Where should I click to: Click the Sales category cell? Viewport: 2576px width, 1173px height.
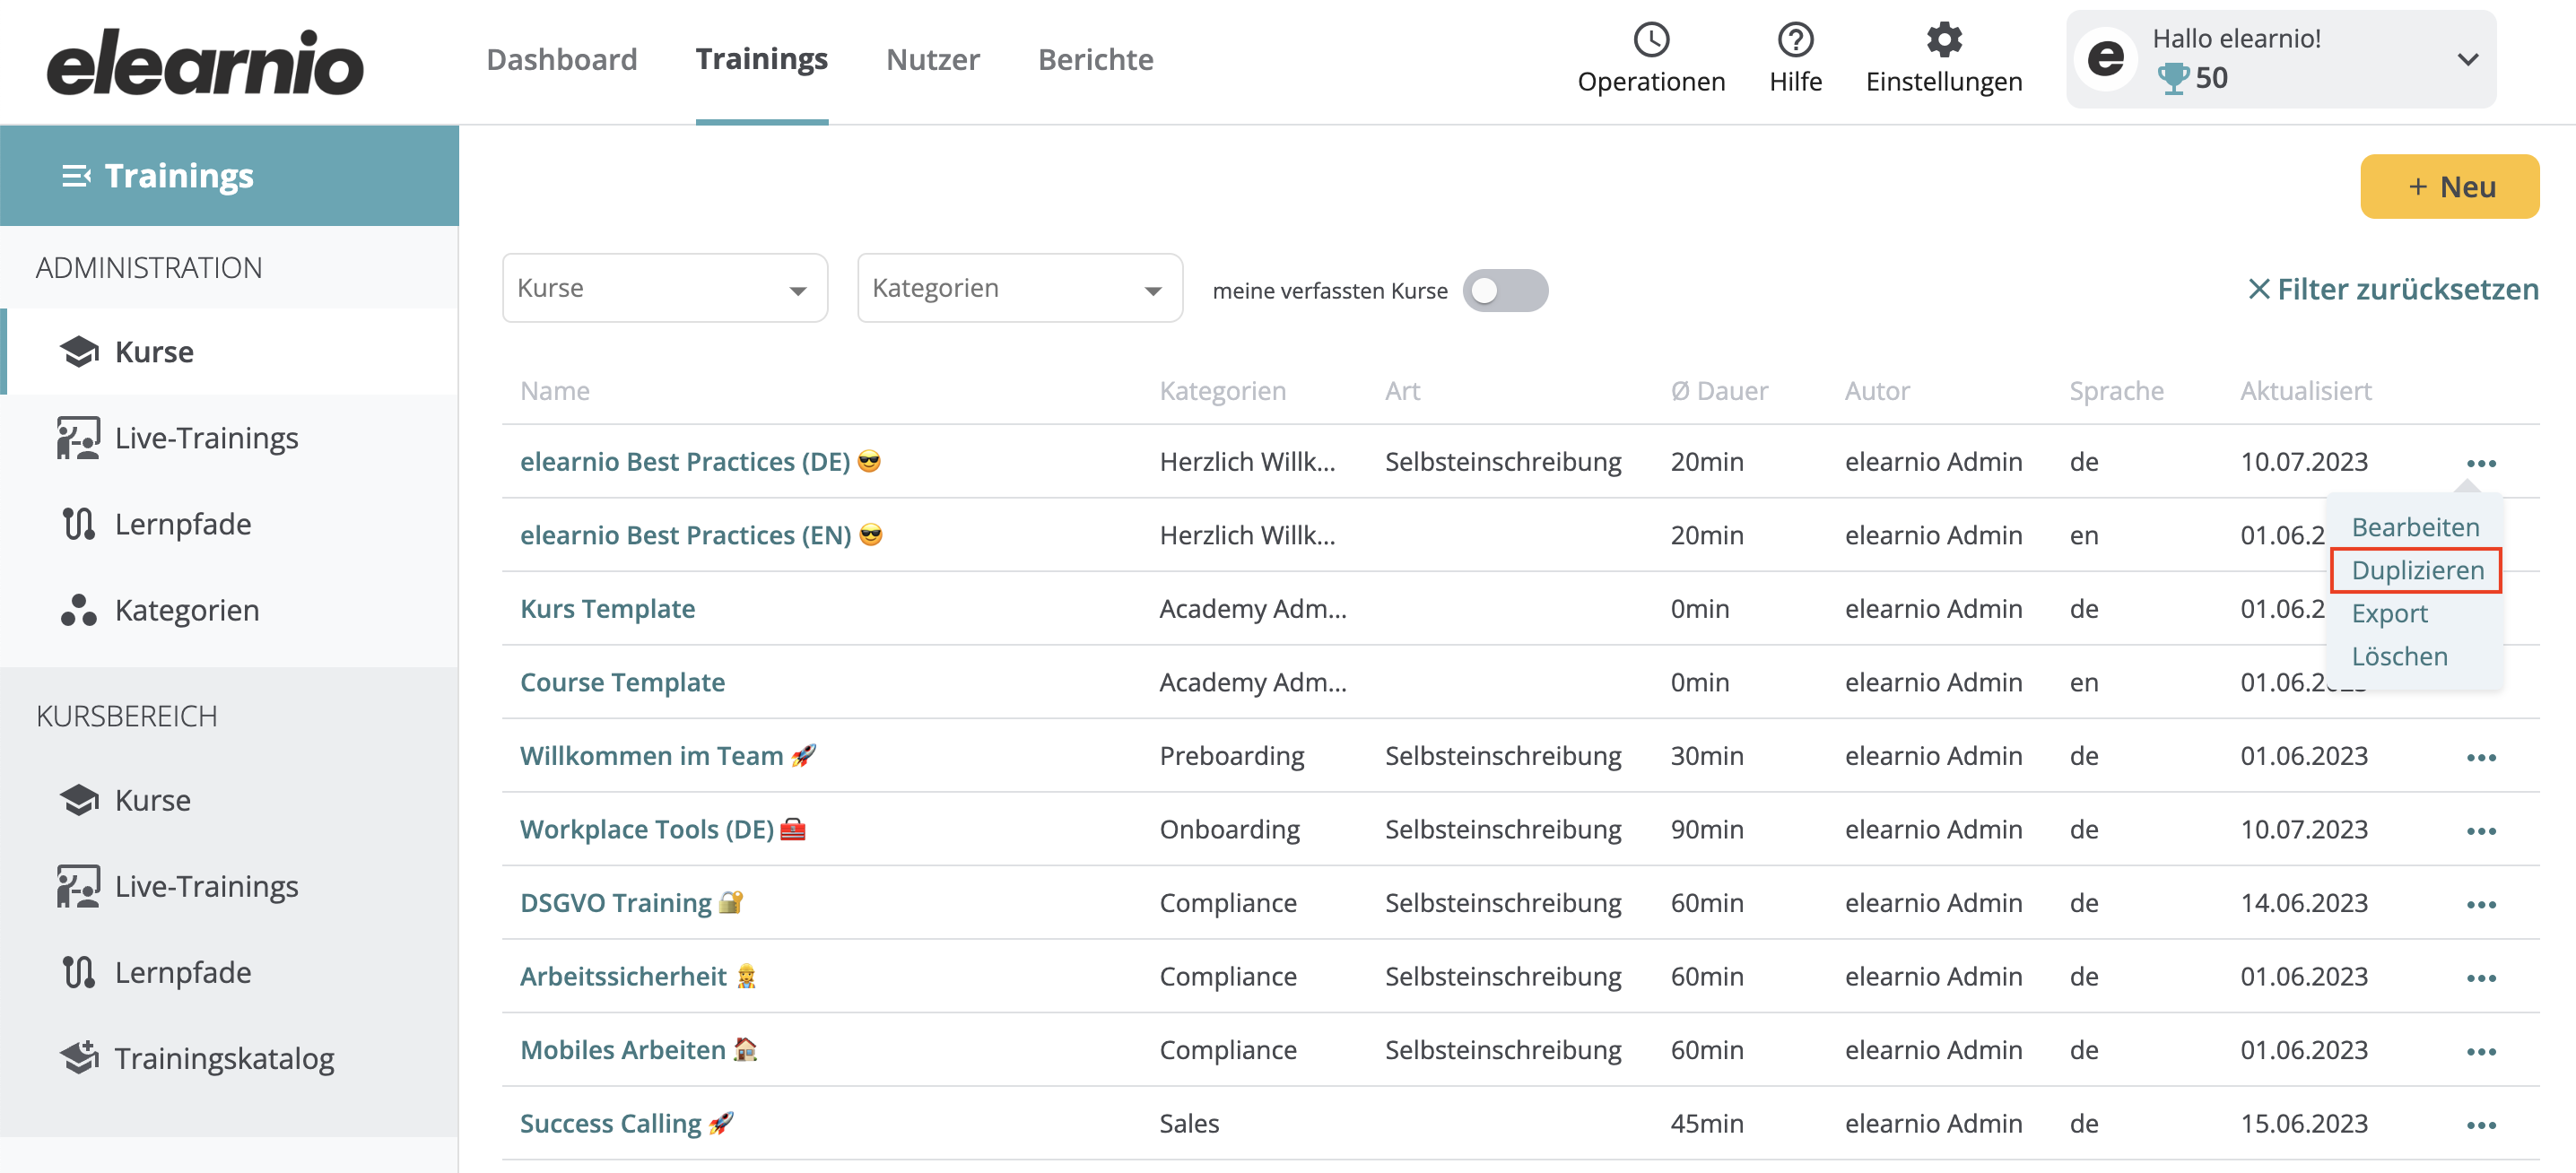pyautogui.click(x=1189, y=1123)
